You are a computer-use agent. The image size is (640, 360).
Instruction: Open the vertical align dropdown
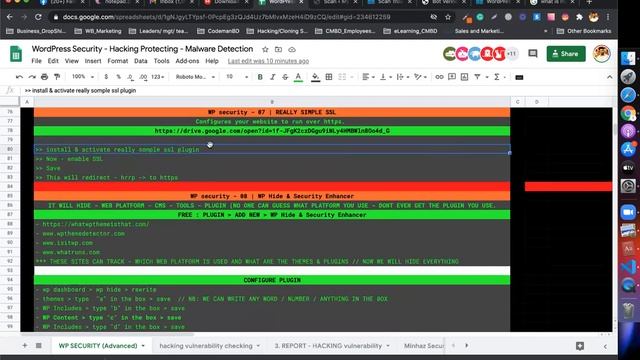(386, 77)
